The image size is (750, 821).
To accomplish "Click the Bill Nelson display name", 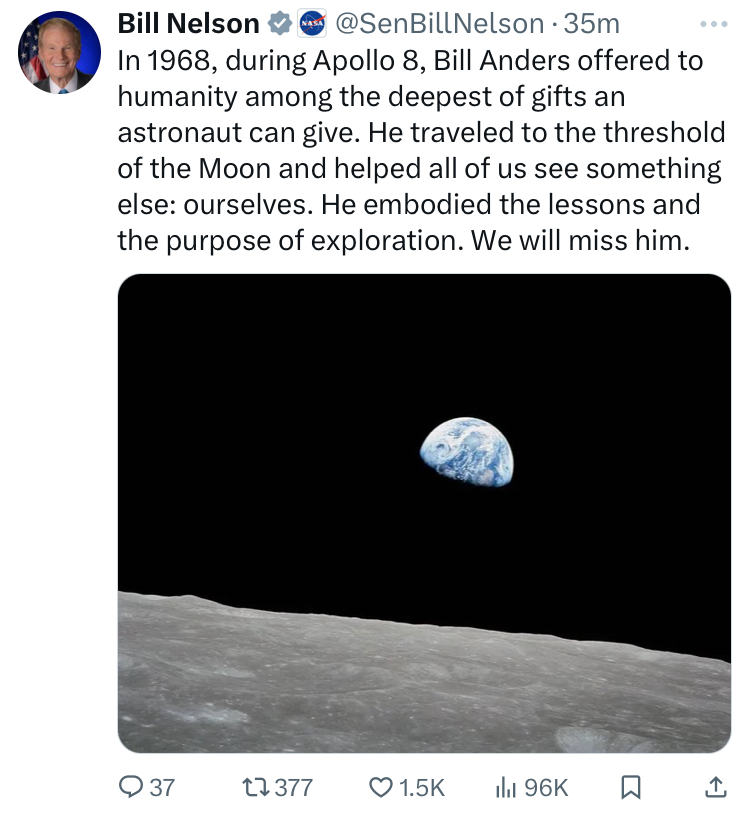I will (188, 24).
